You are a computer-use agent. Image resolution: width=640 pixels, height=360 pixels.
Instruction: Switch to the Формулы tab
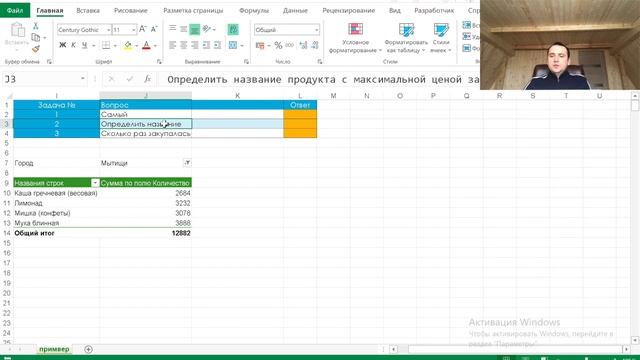tap(254, 10)
